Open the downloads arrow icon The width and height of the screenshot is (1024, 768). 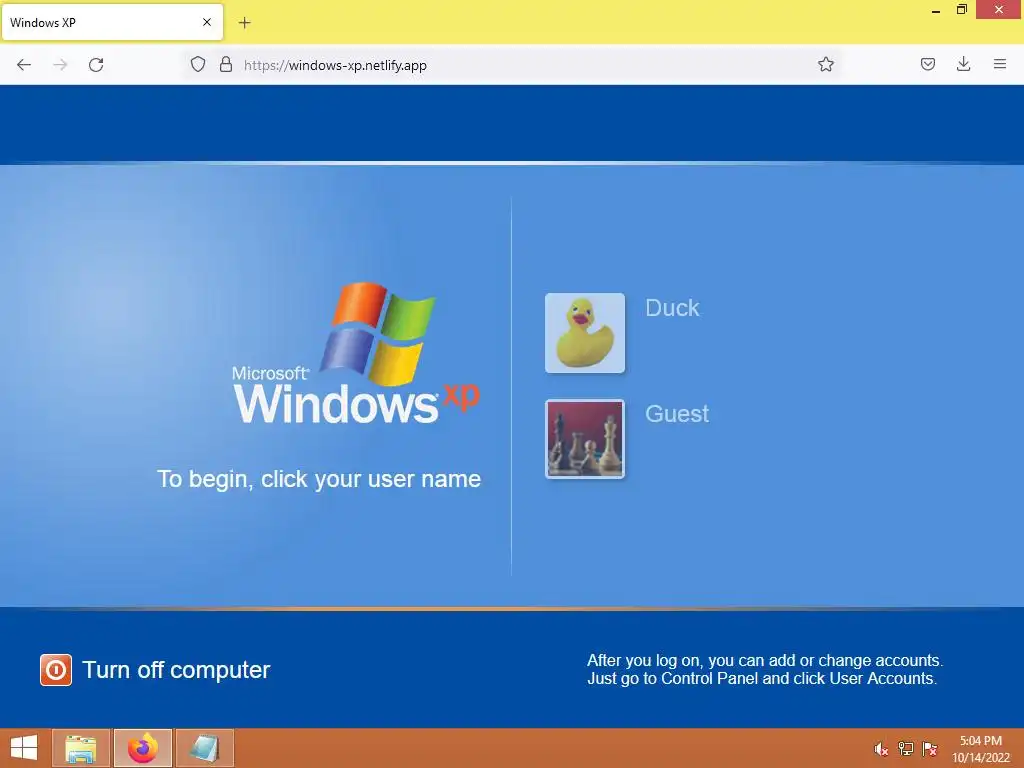tap(963, 64)
